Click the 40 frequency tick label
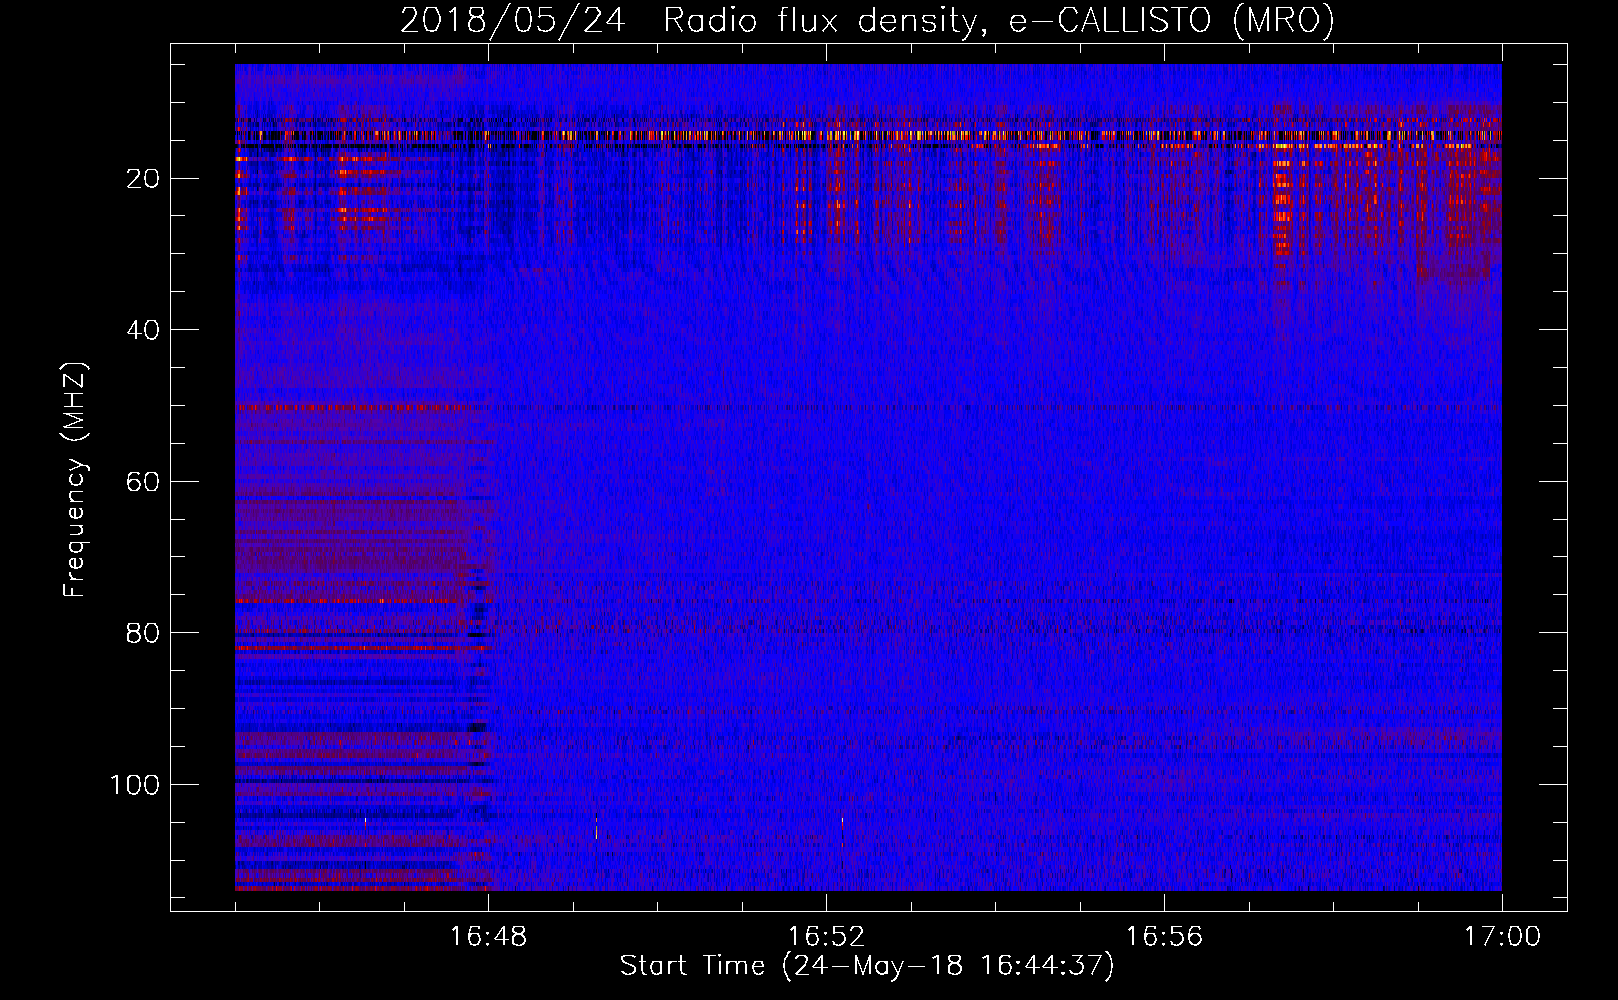 (x=143, y=330)
